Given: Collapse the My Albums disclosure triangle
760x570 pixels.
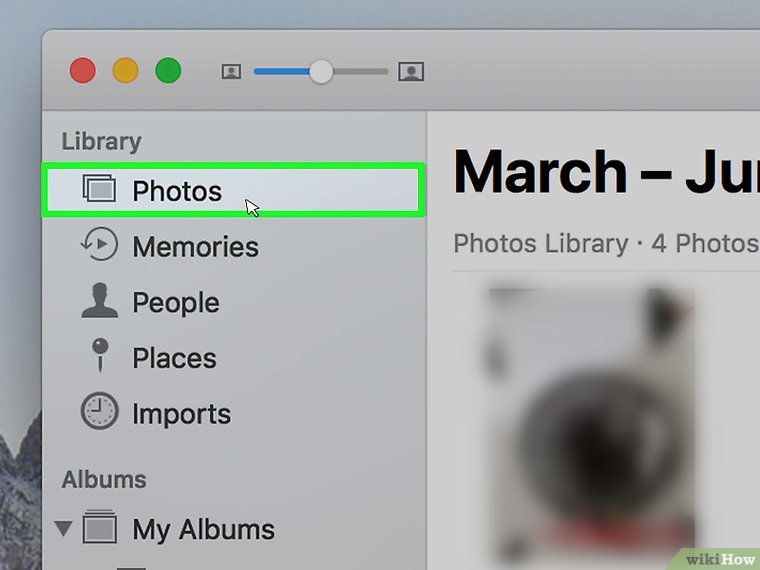Looking at the screenshot, I should click(65, 528).
